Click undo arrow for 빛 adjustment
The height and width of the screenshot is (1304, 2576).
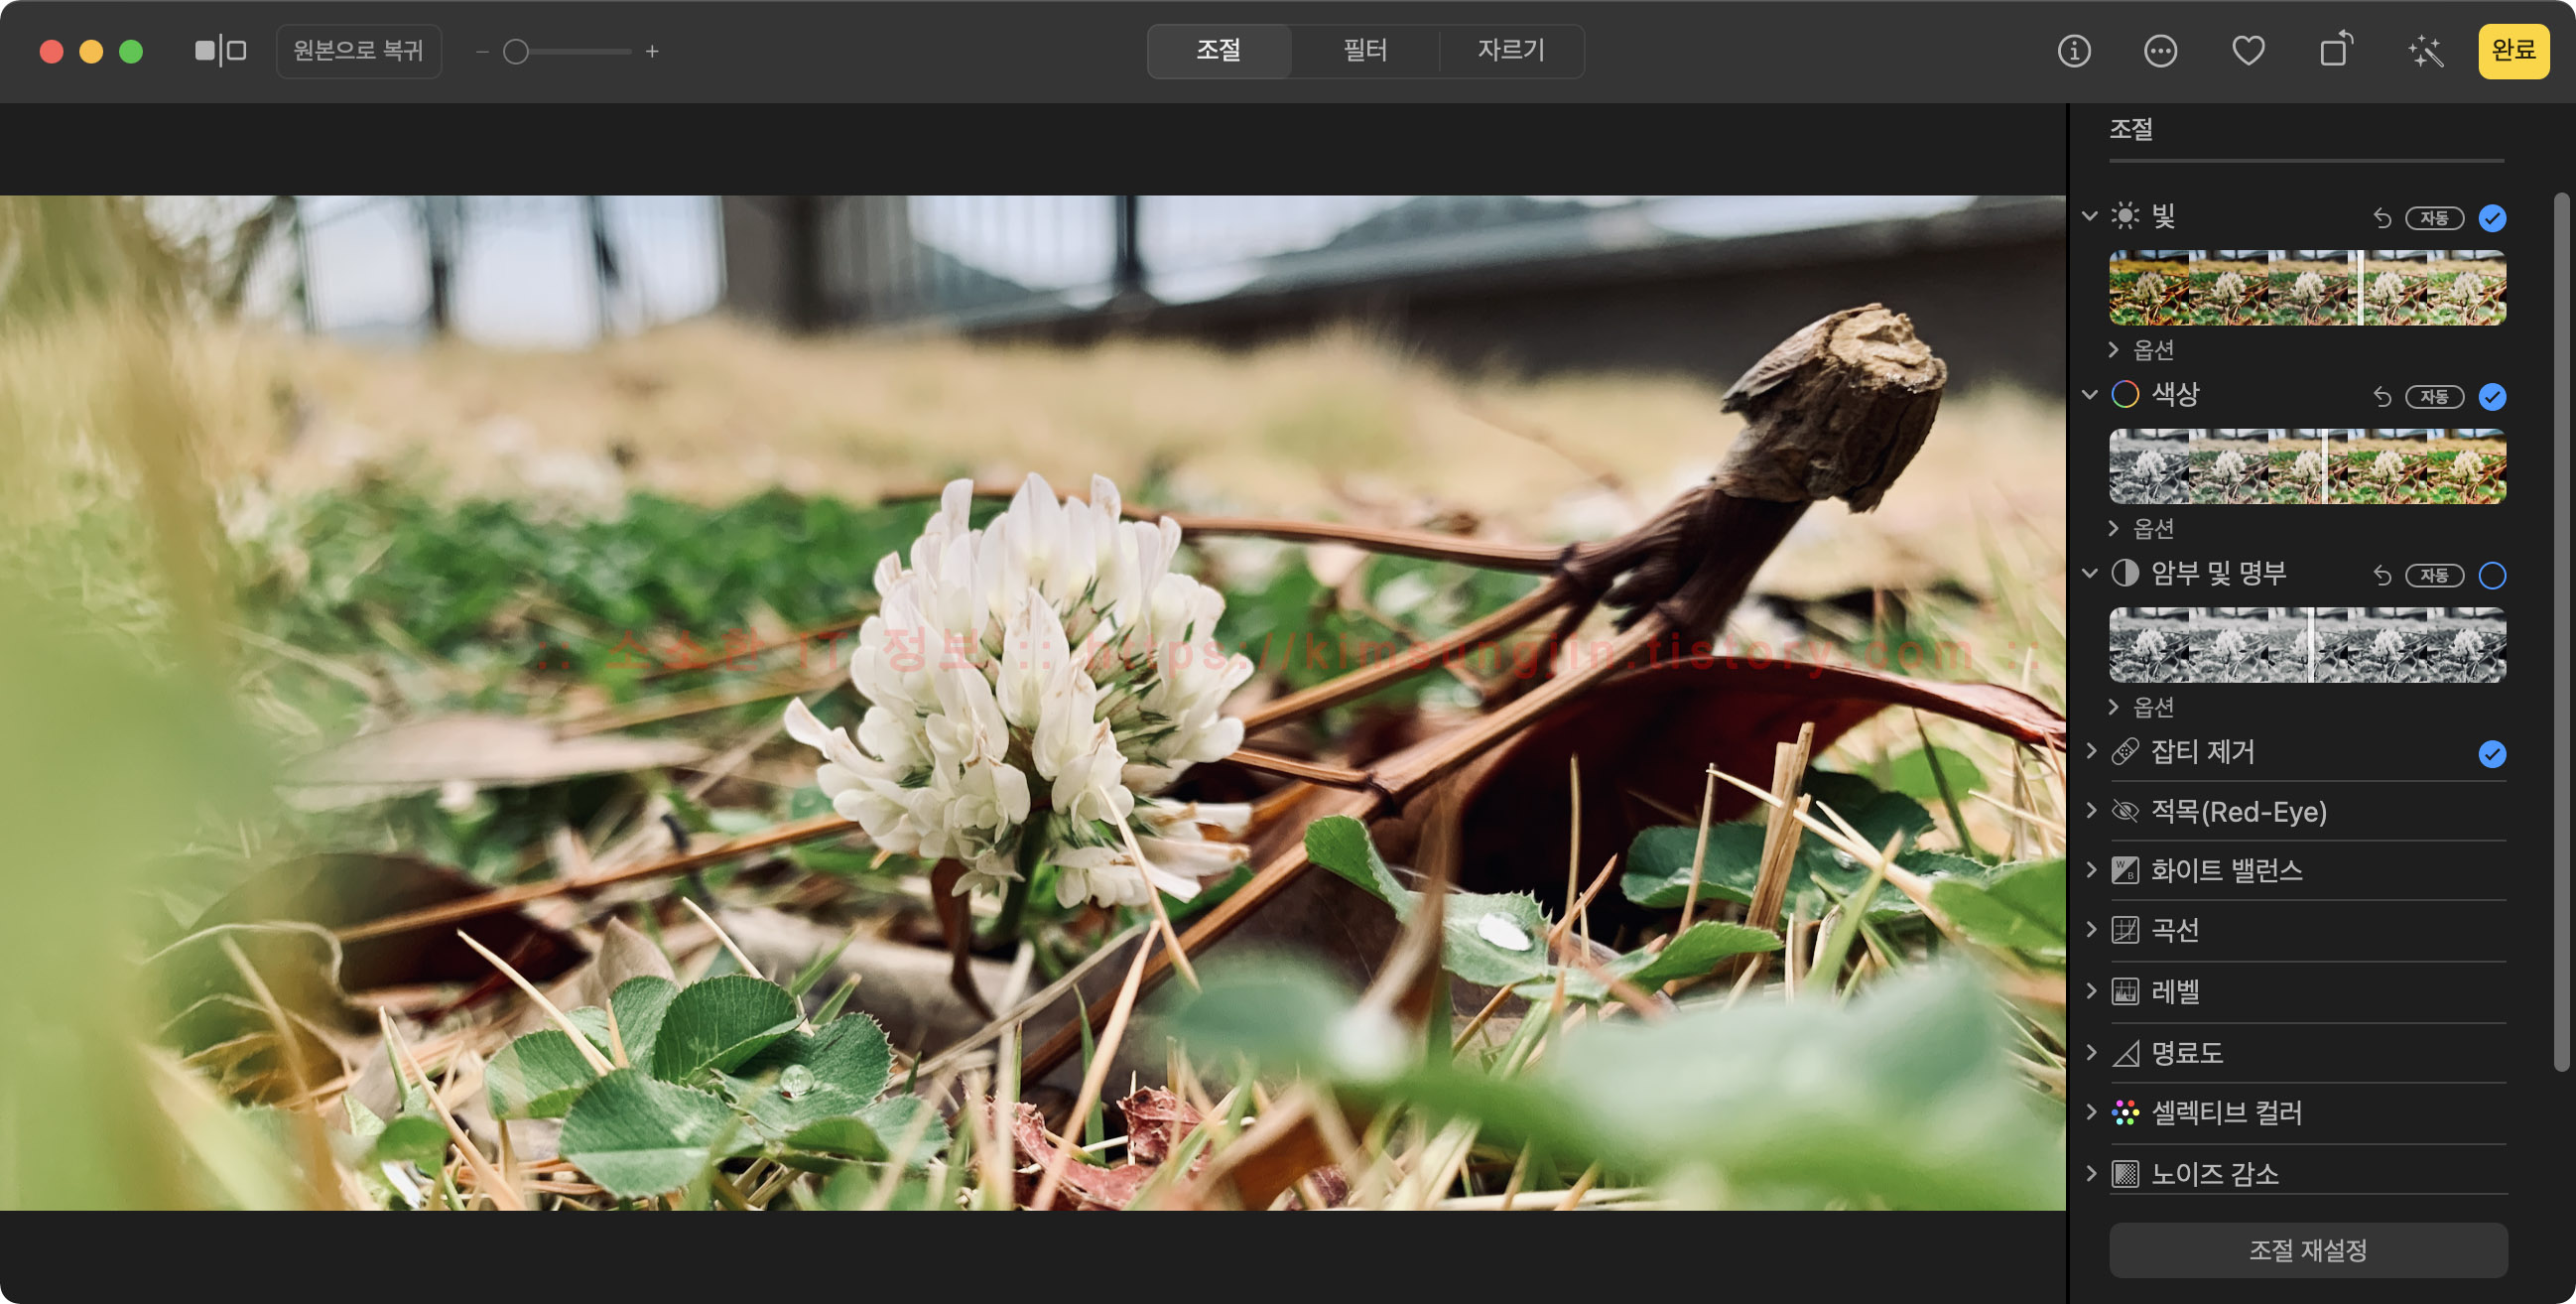click(2382, 218)
